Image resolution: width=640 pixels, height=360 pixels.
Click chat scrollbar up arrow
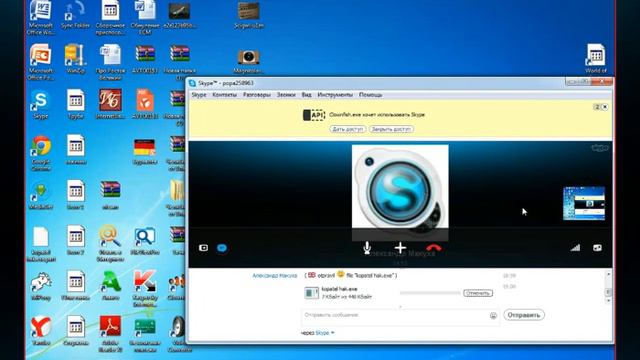608,274
